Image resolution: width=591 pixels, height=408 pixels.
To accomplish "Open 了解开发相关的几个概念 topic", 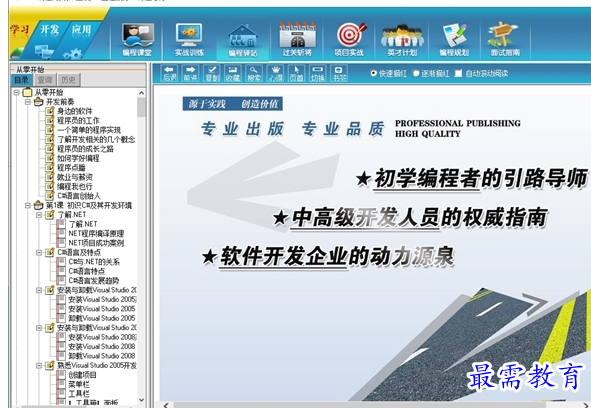I will pos(96,139).
